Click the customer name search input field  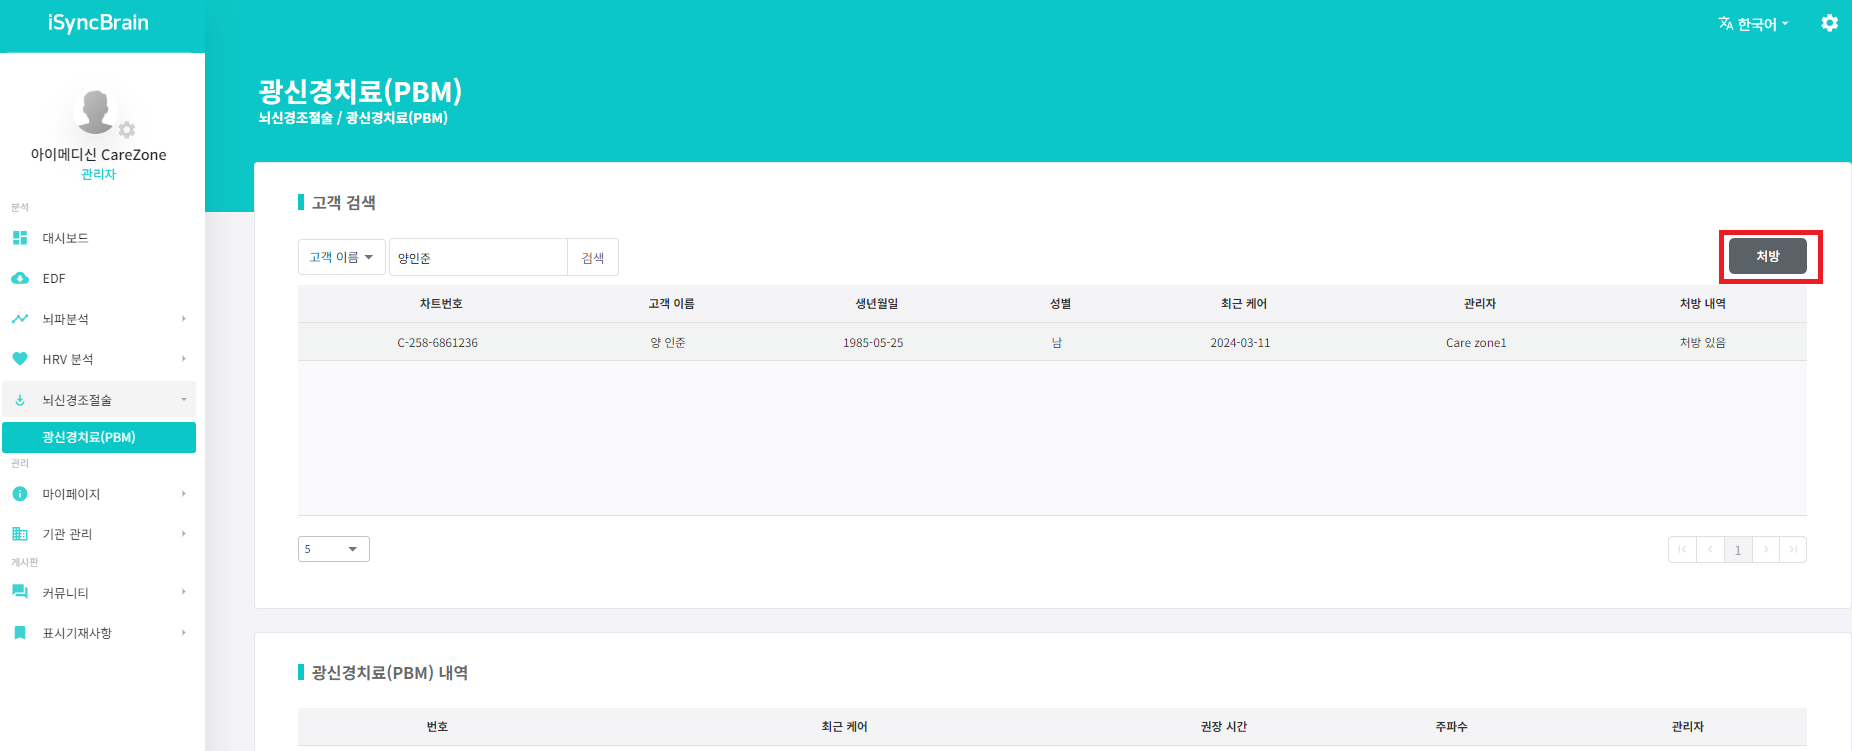pyautogui.click(x=477, y=257)
